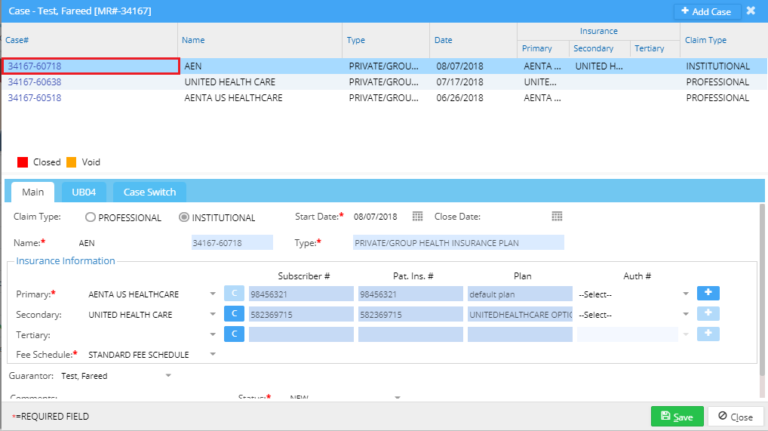Screen dimensions: 768x431
Task: Open the Guarantor dropdown
Action: (x=168, y=376)
